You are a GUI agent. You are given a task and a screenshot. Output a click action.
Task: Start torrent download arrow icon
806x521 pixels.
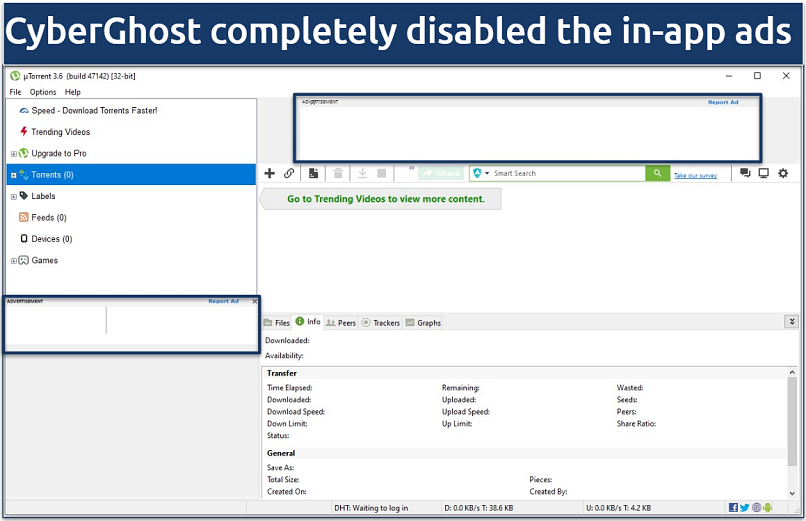tap(362, 173)
